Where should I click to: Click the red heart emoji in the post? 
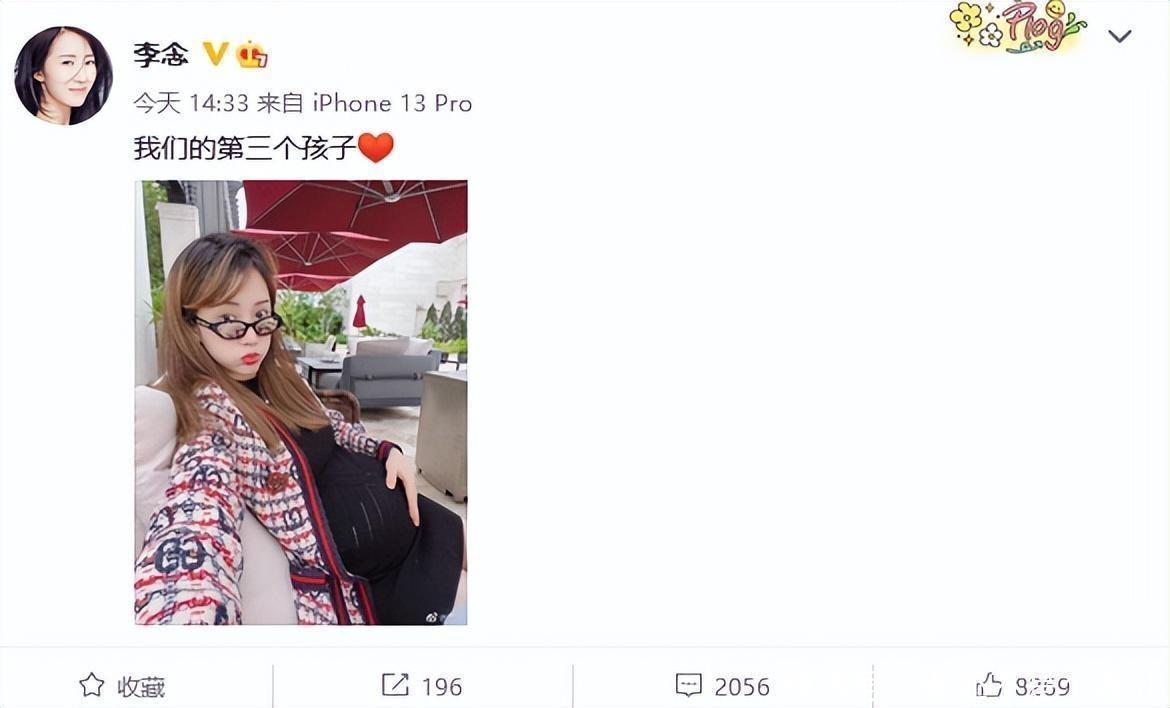[x=375, y=148]
